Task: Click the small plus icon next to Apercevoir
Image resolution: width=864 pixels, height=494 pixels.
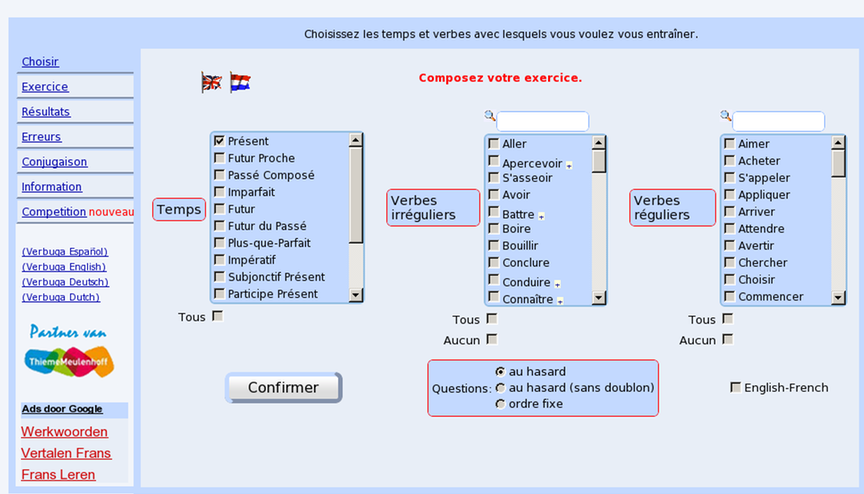Action: pos(569,165)
